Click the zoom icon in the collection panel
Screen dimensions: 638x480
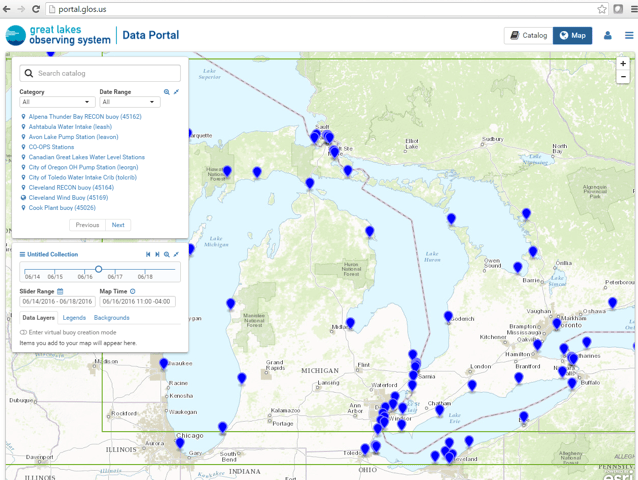click(167, 254)
